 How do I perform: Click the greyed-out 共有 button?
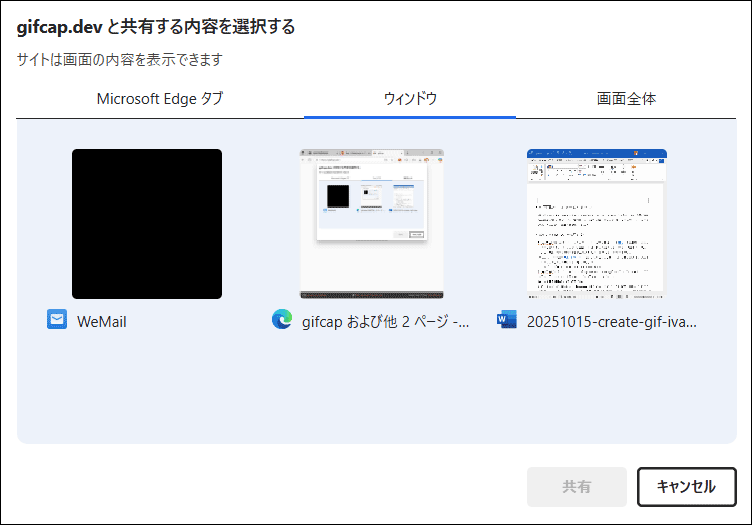tap(576, 487)
